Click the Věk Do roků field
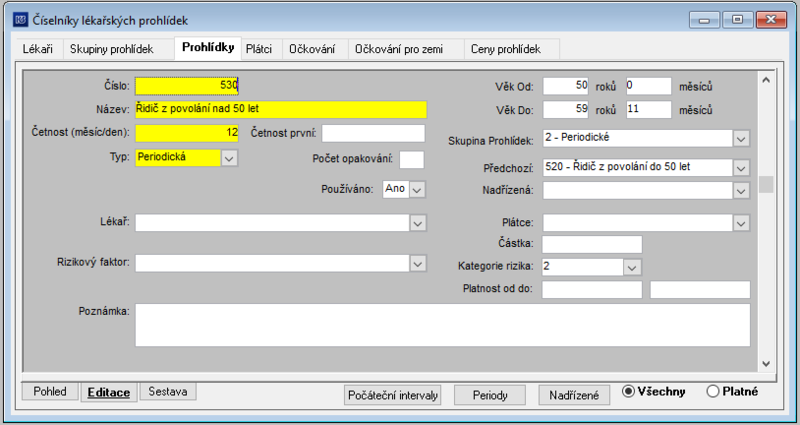Viewport: 800px width, 425px height. pos(566,110)
